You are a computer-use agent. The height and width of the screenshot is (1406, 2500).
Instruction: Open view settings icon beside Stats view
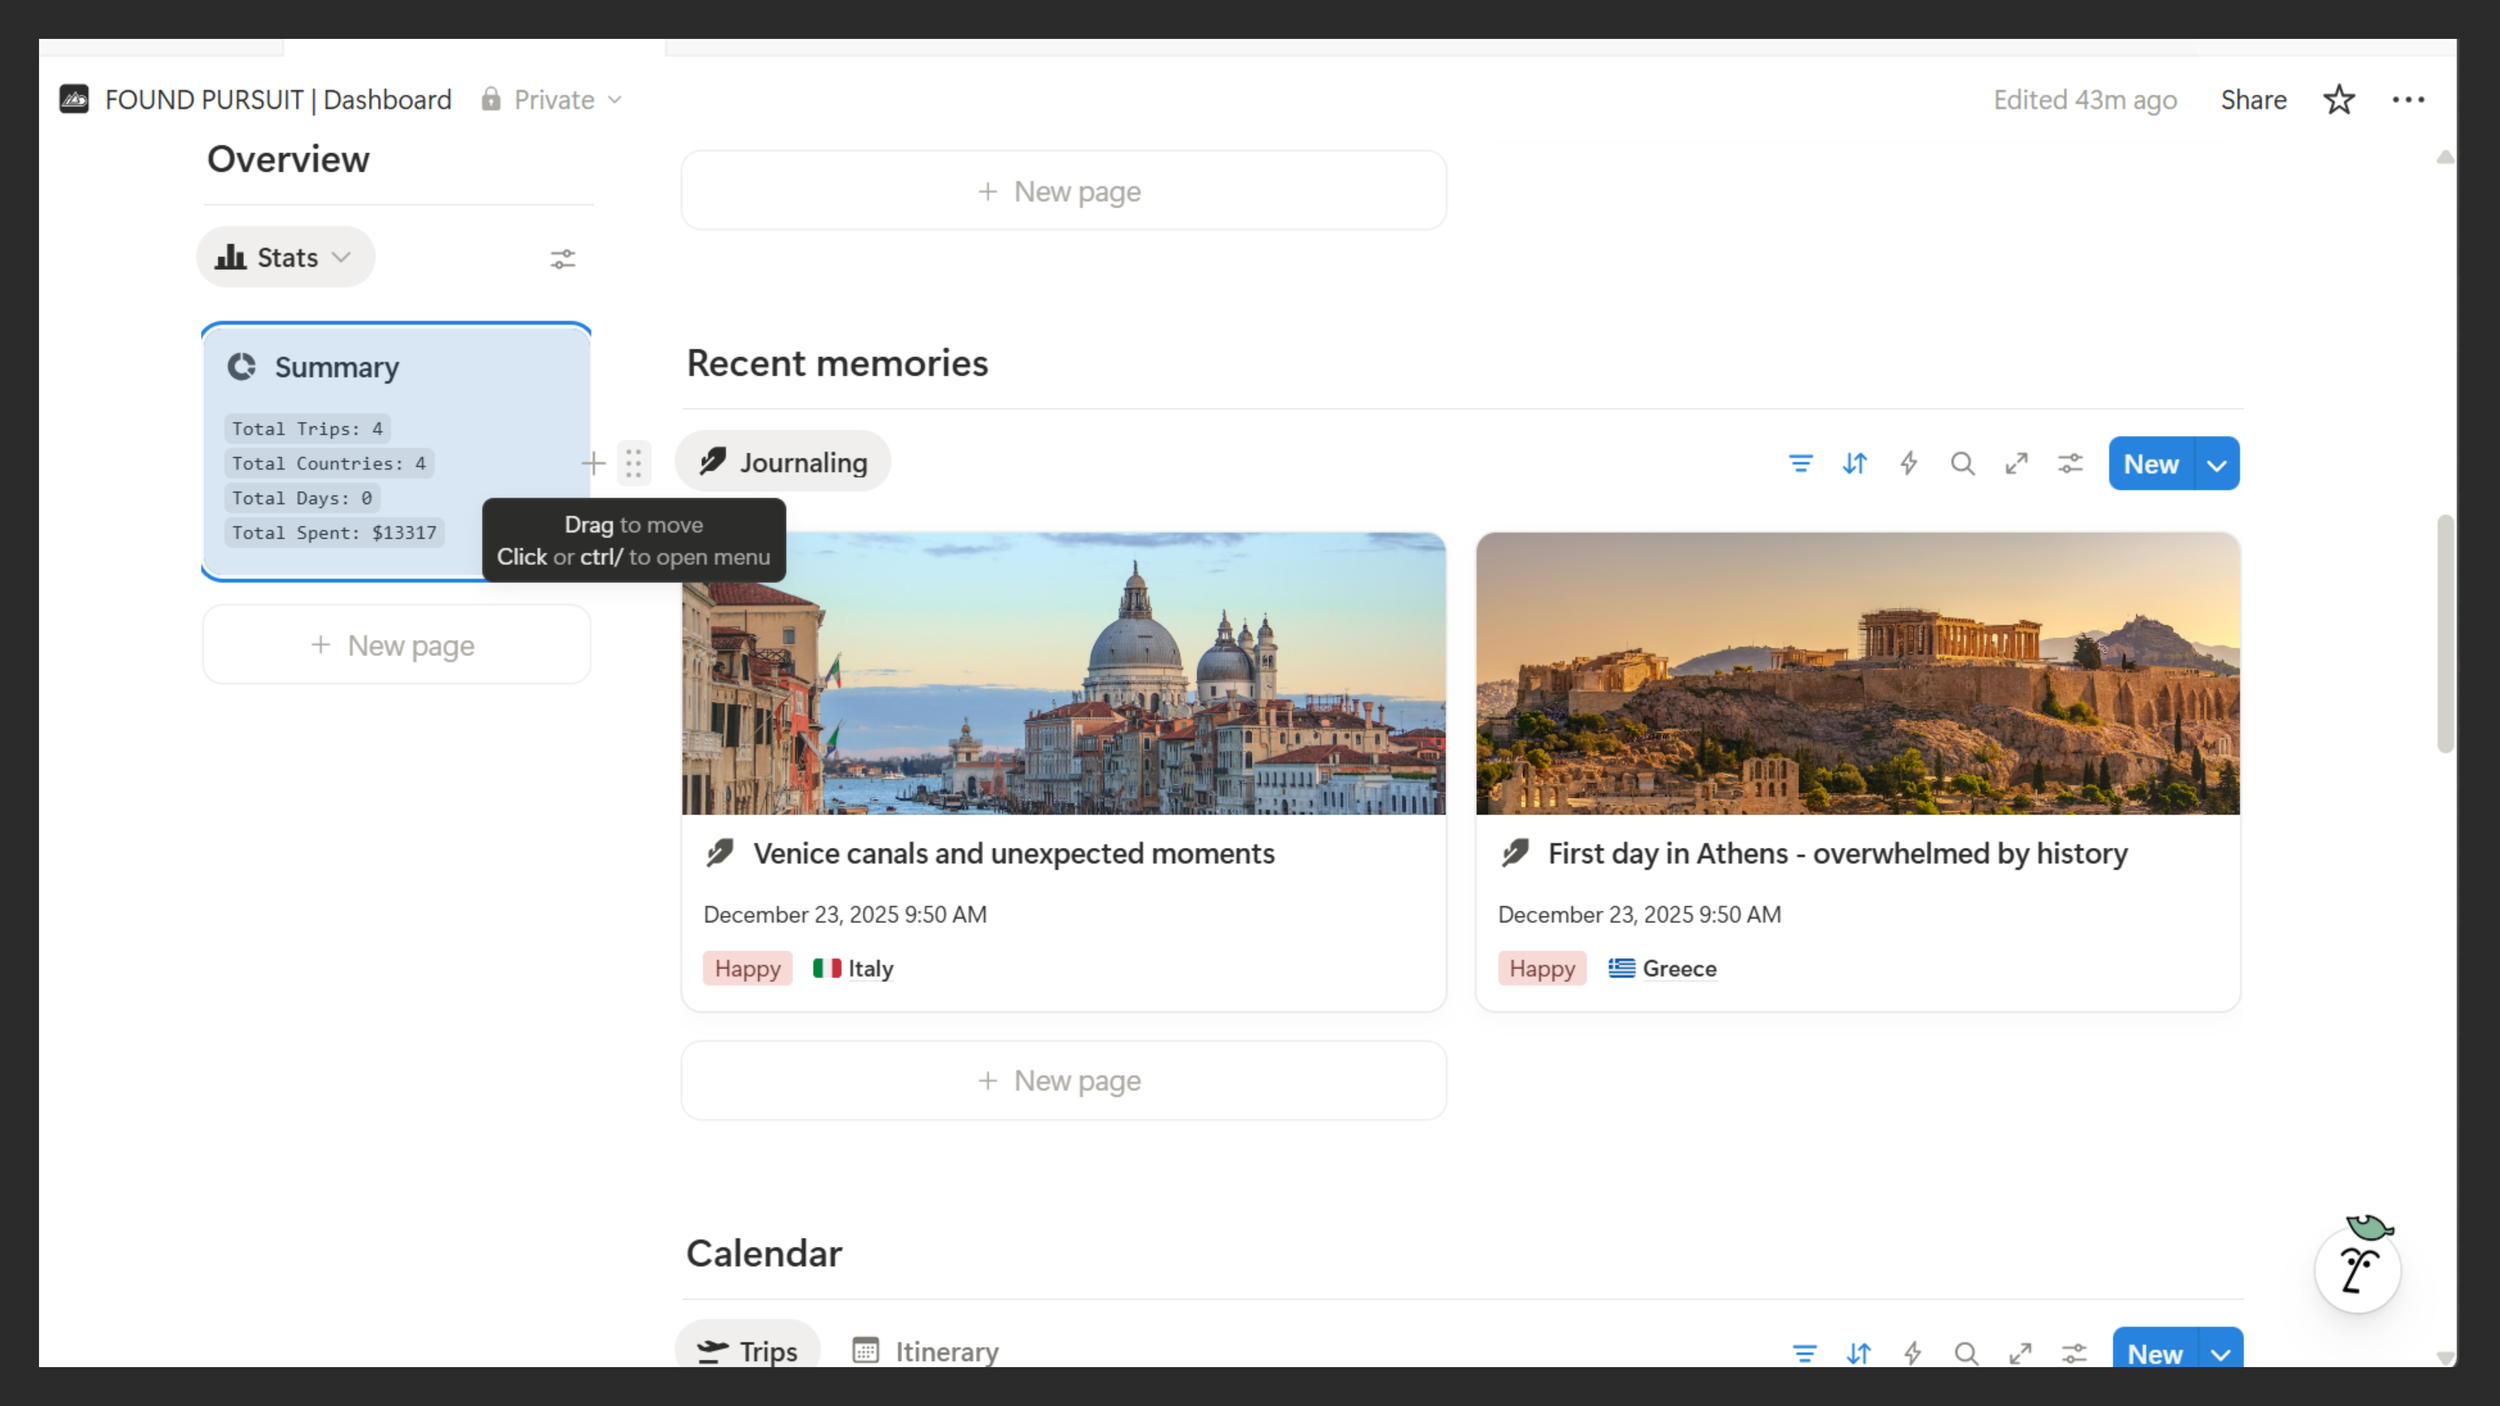(563, 259)
